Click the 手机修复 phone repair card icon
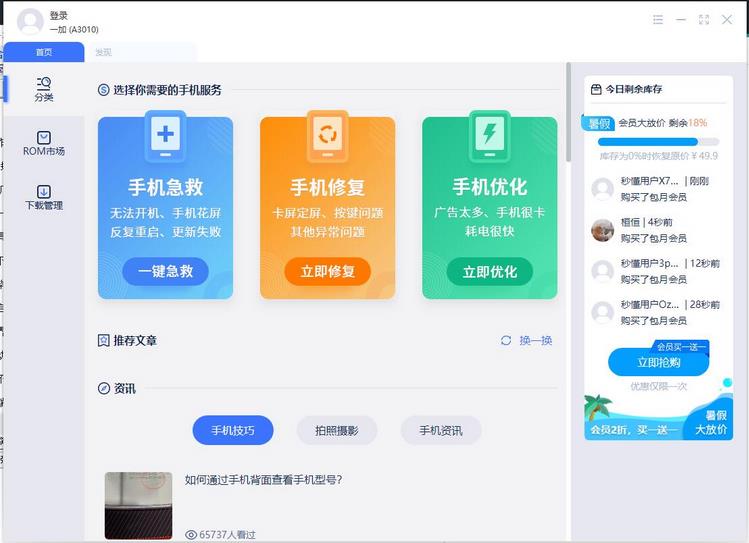 [x=327, y=135]
